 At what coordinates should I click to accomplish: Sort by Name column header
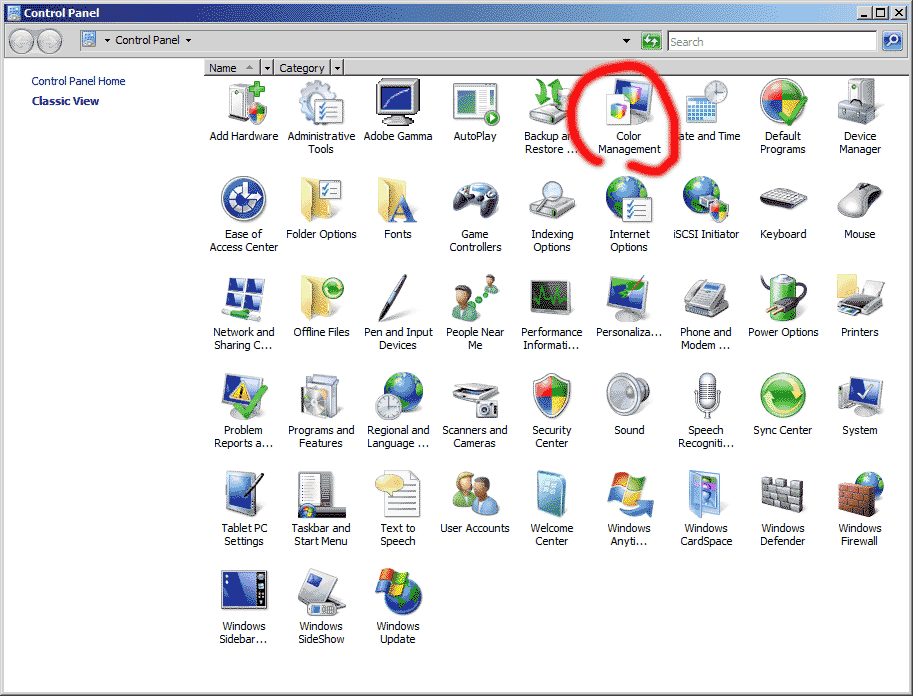(232, 68)
